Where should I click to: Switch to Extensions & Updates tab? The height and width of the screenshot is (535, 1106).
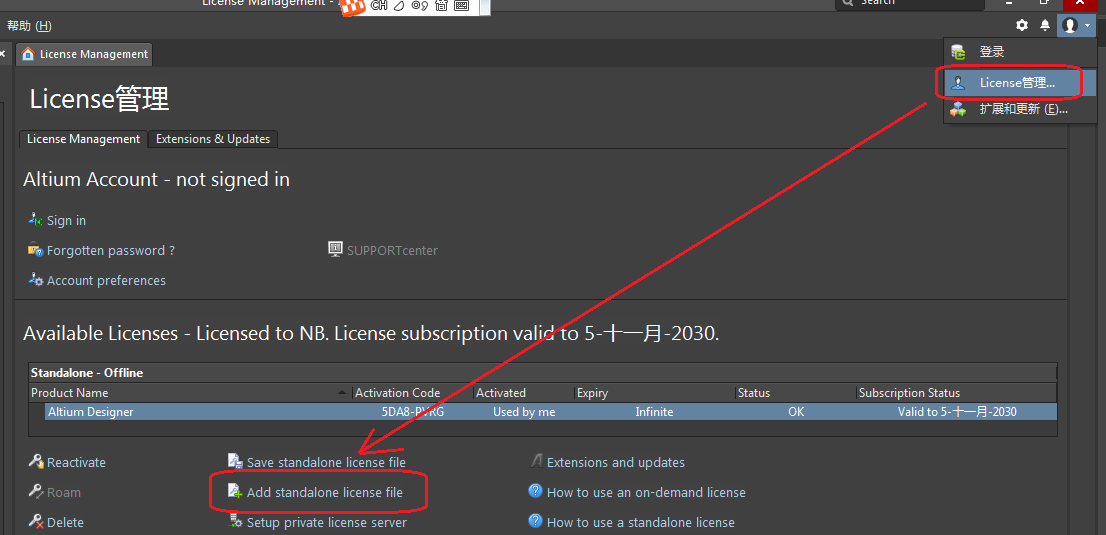(213, 139)
